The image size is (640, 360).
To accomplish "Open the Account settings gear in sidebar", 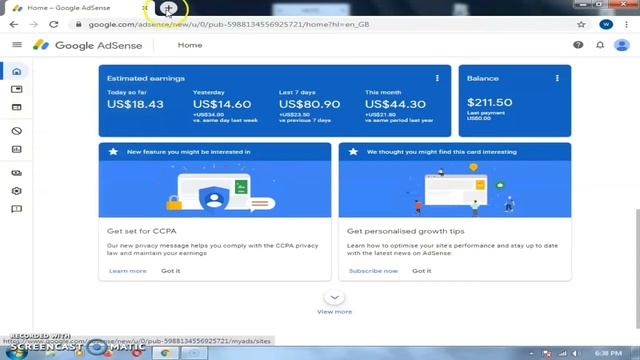I will click(16, 191).
